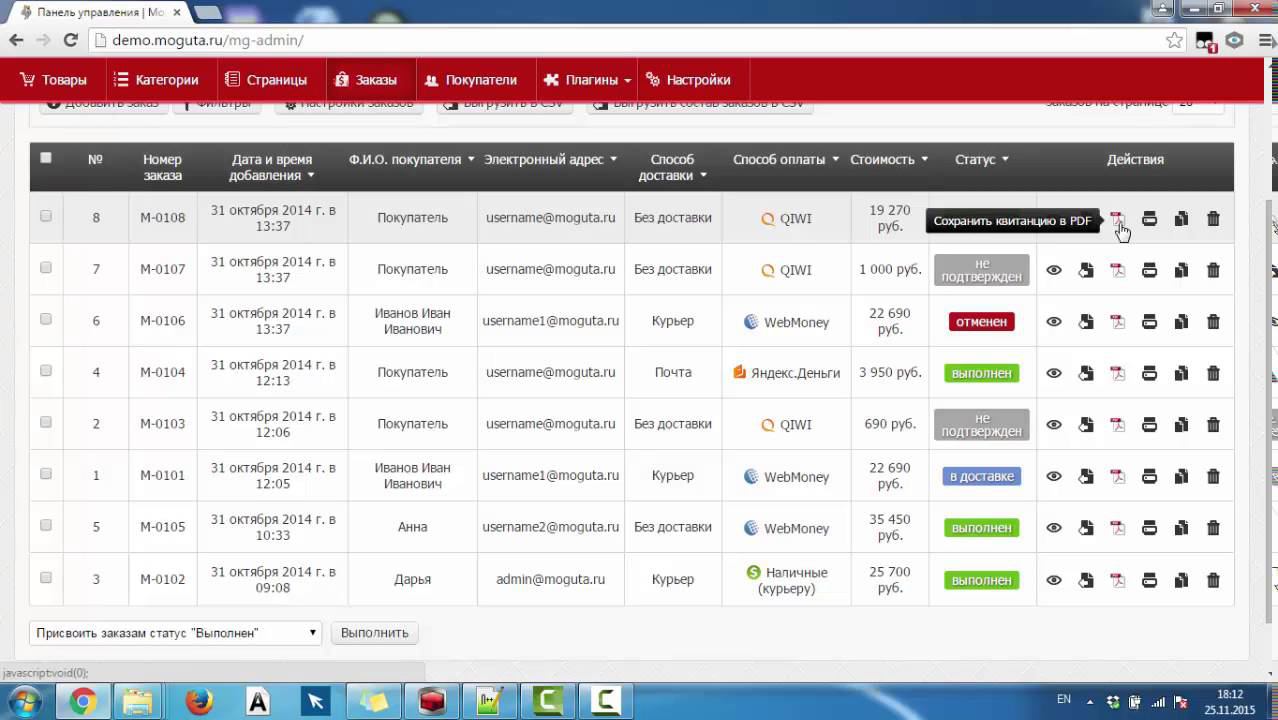The width and height of the screenshot is (1278, 720).
Task: Copy order M-0106
Action: coord(1181,322)
